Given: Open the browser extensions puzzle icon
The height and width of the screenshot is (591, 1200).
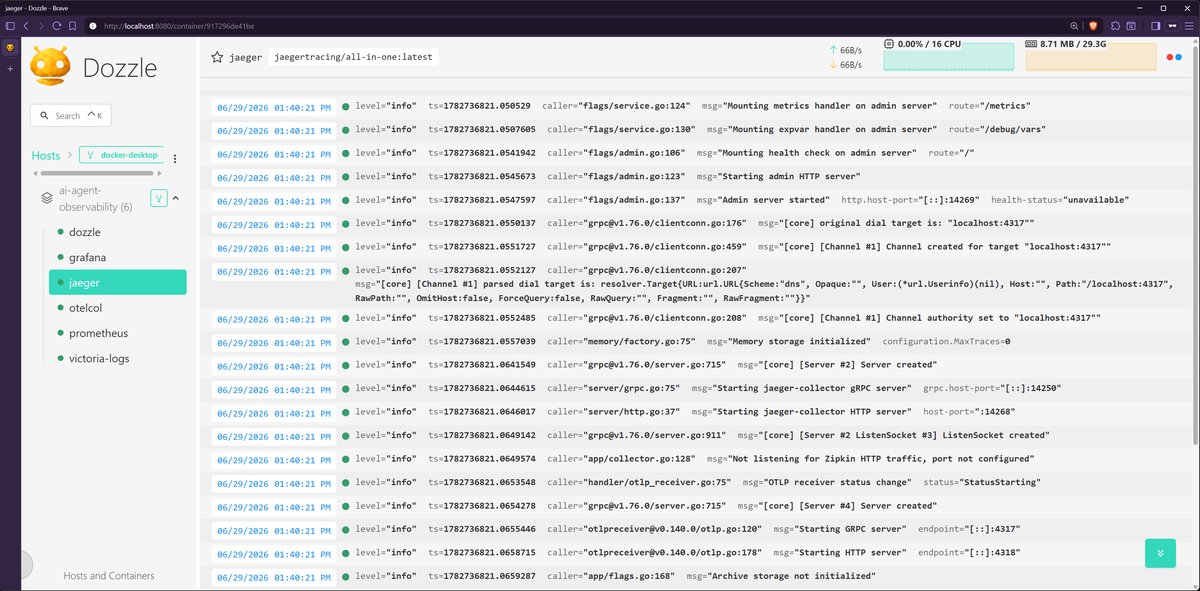Looking at the screenshot, I should 1113,25.
